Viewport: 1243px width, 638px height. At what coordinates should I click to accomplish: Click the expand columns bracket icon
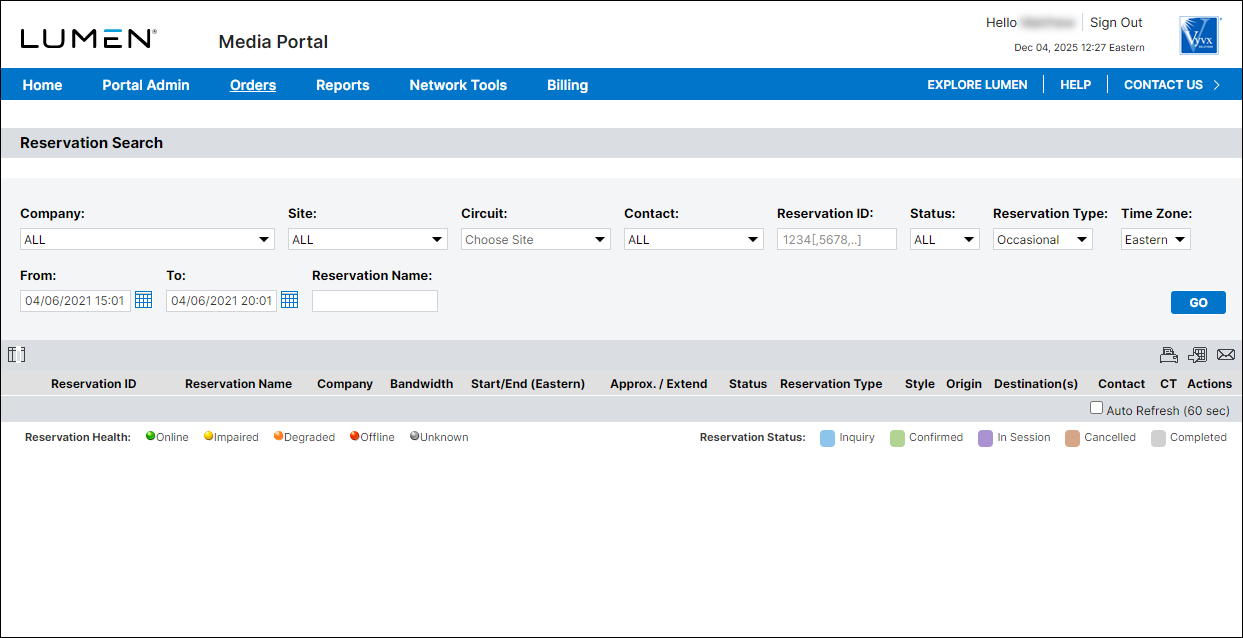tap(16, 355)
